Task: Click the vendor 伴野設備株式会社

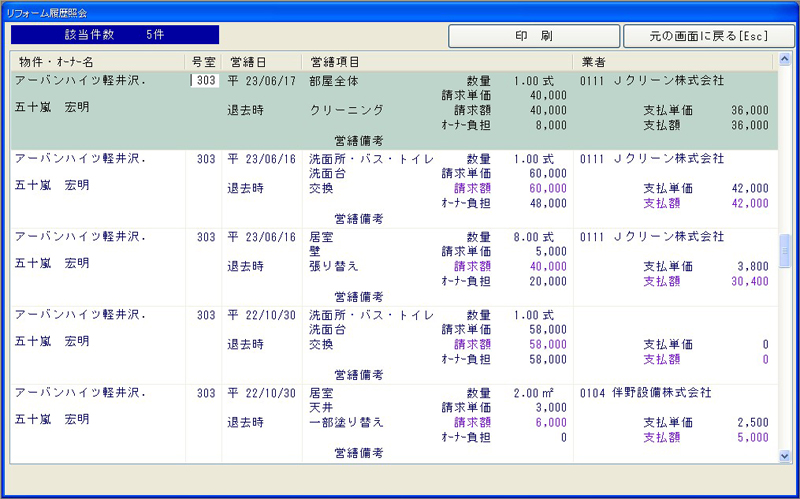Action: click(661, 393)
